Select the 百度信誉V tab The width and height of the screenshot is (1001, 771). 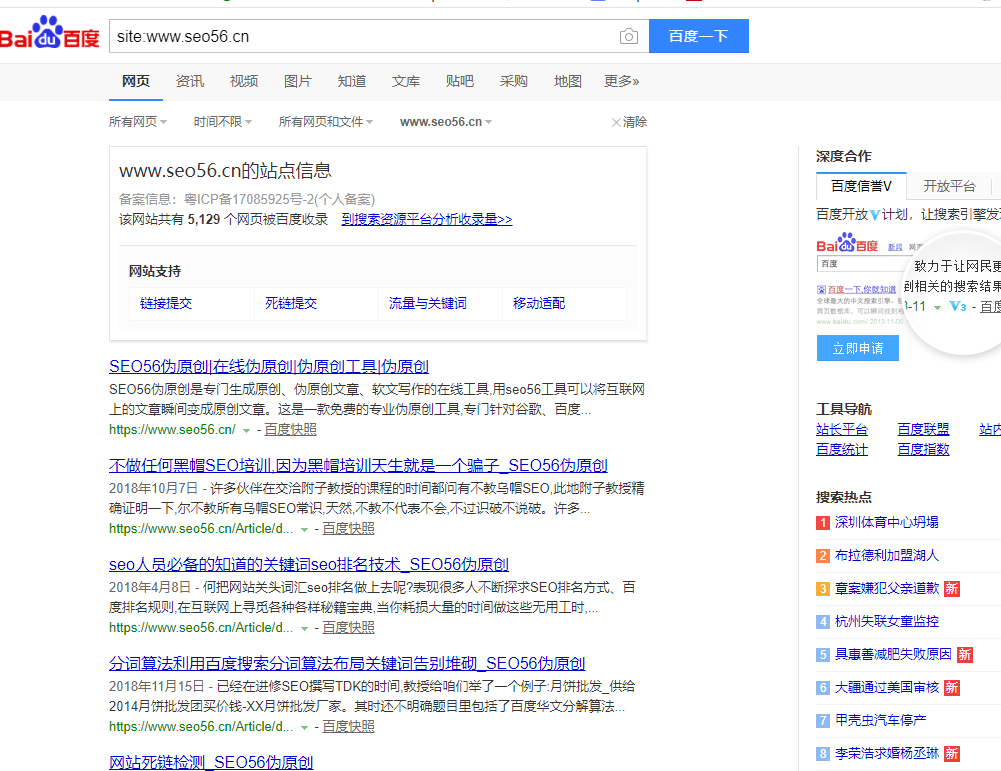861,186
